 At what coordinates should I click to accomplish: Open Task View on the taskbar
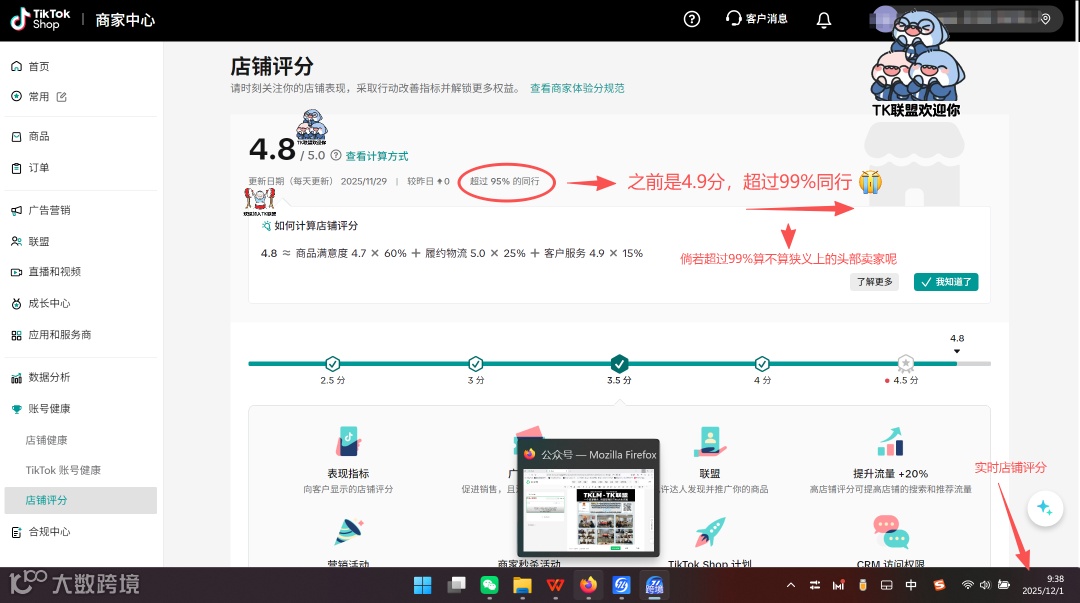tap(456, 585)
